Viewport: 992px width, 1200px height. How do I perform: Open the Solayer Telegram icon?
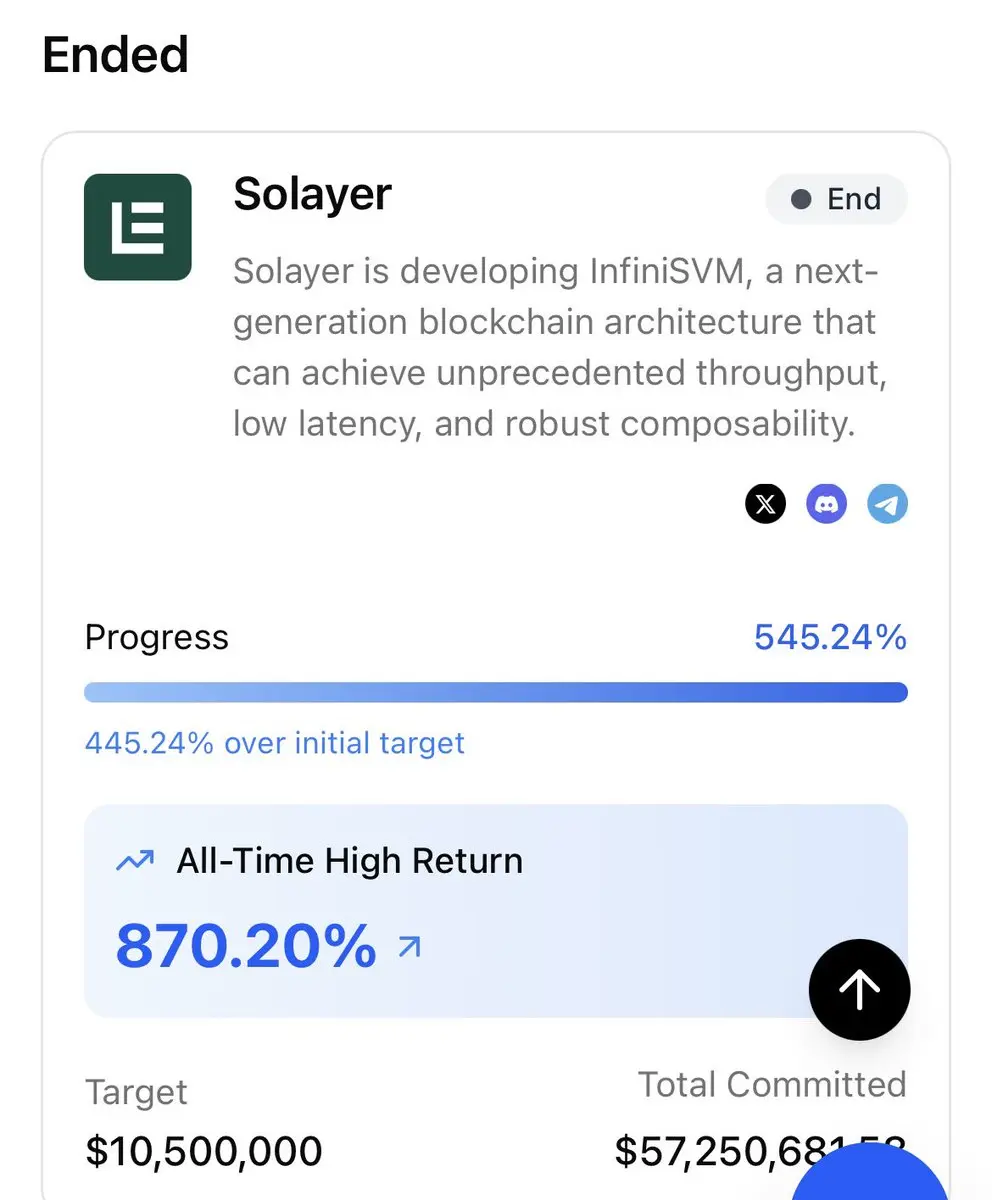(887, 505)
